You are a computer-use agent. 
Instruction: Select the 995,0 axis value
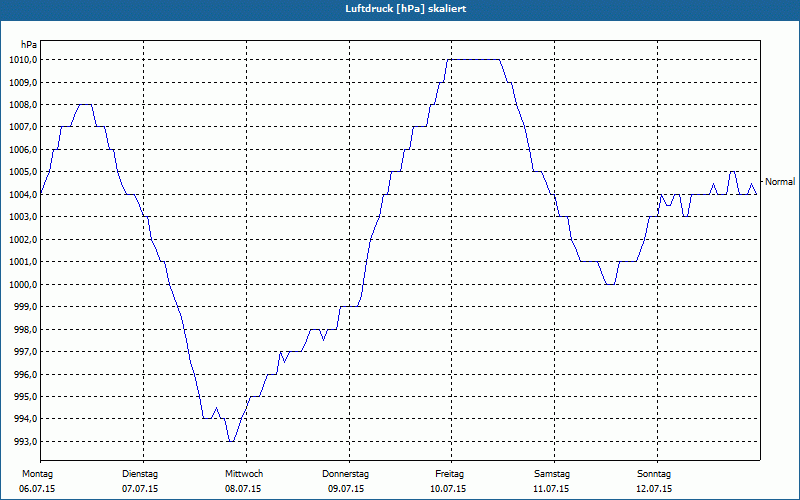click(25, 396)
